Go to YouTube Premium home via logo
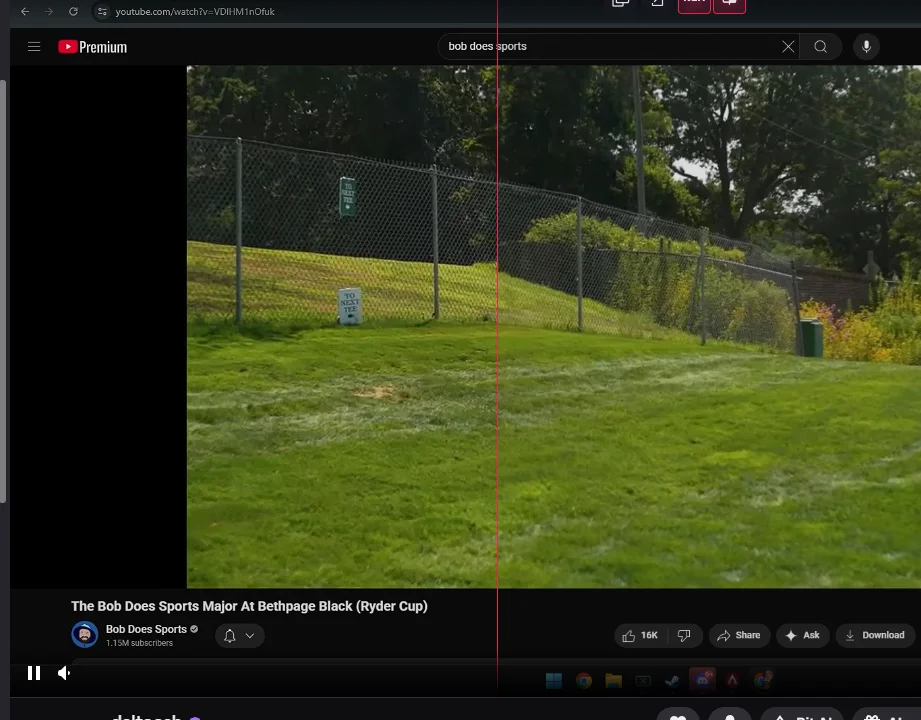The image size is (921, 720). pyautogui.click(x=92, y=47)
